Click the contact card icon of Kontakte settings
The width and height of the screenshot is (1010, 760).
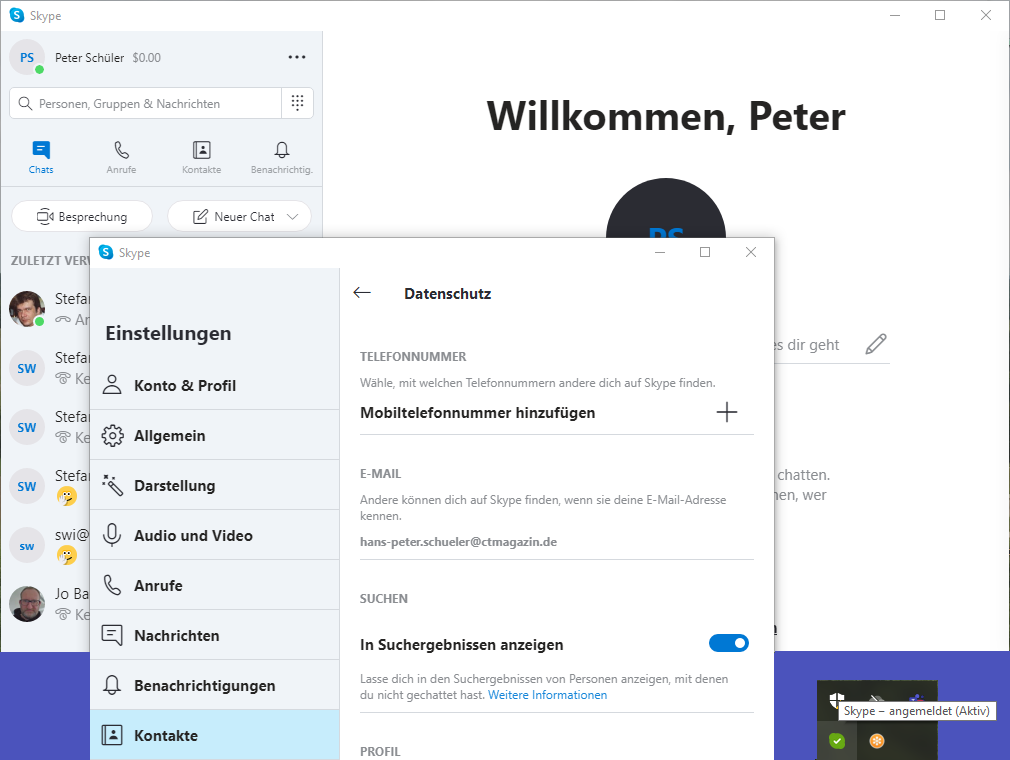point(112,735)
